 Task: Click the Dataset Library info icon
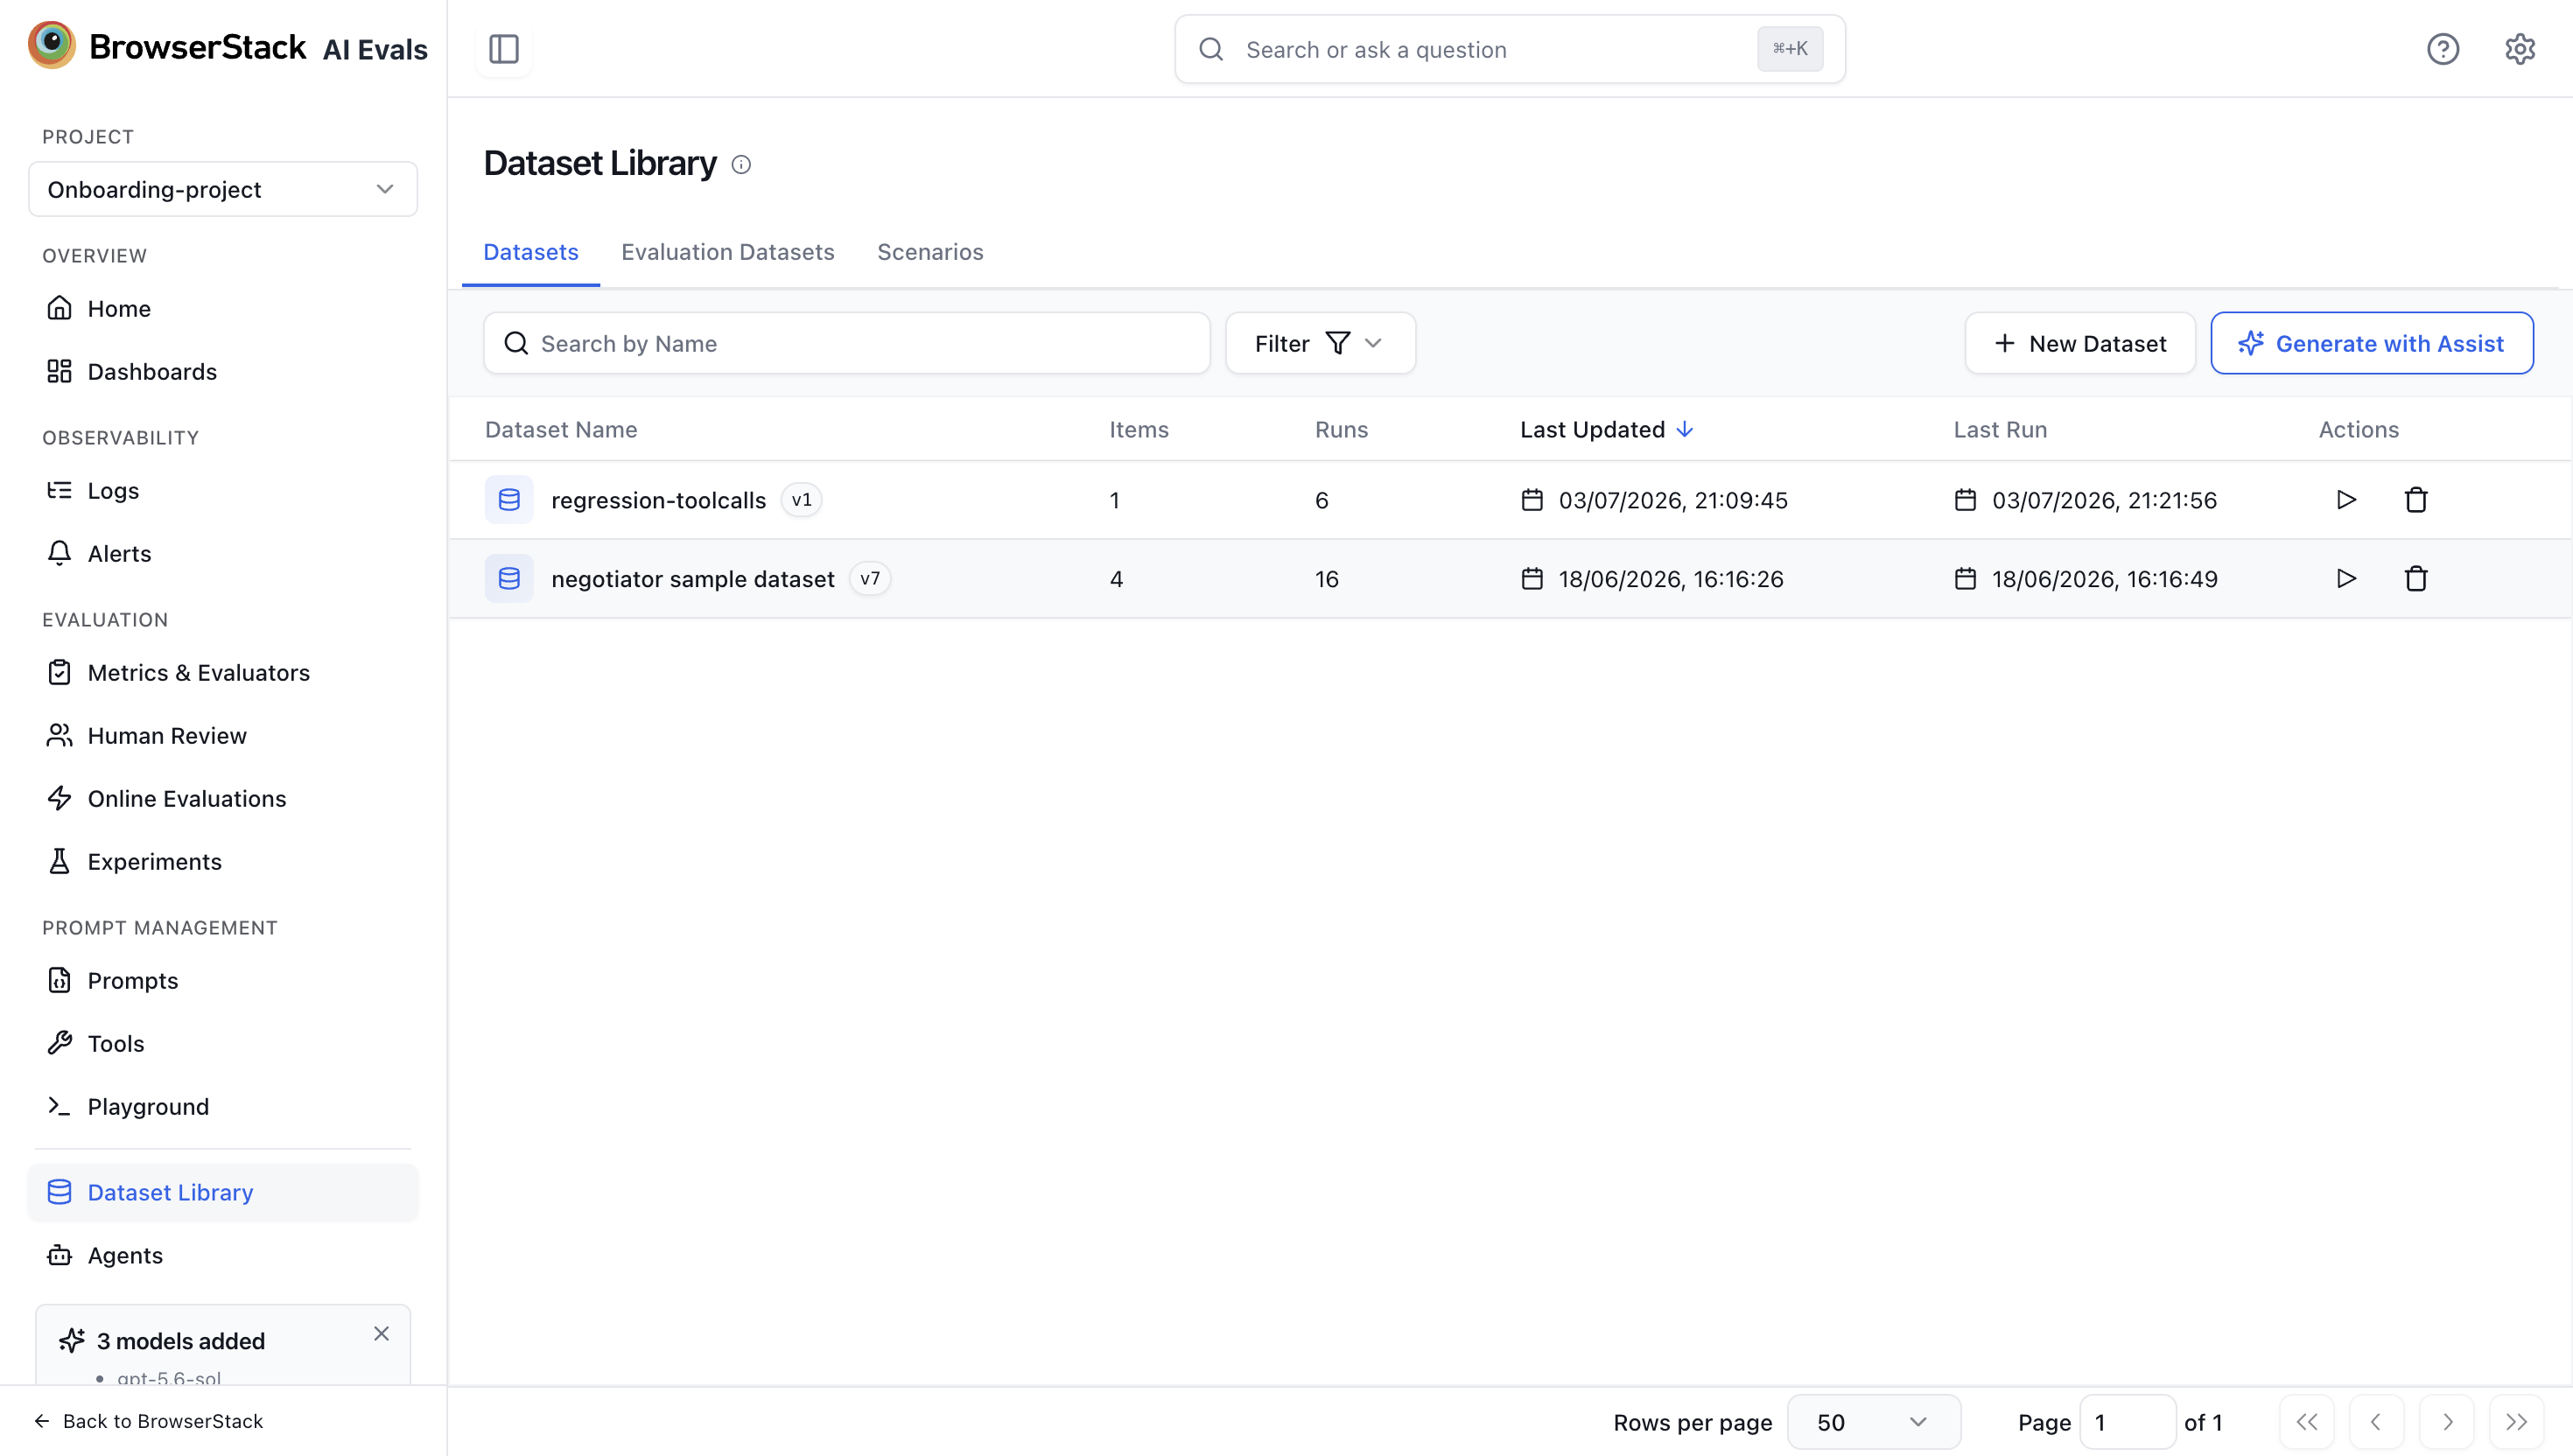tap(741, 164)
